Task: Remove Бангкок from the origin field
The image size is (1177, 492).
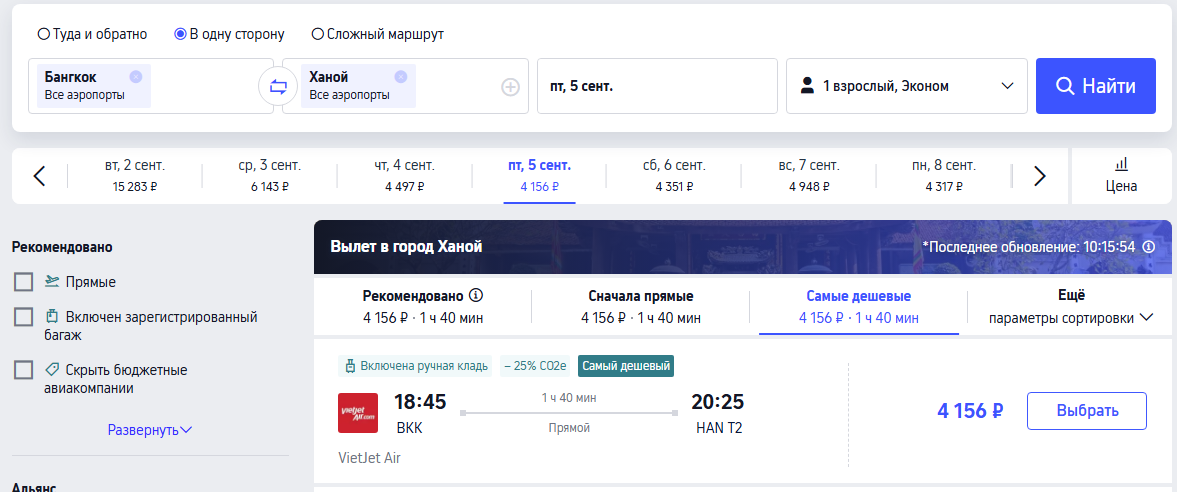Action: (x=135, y=76)
